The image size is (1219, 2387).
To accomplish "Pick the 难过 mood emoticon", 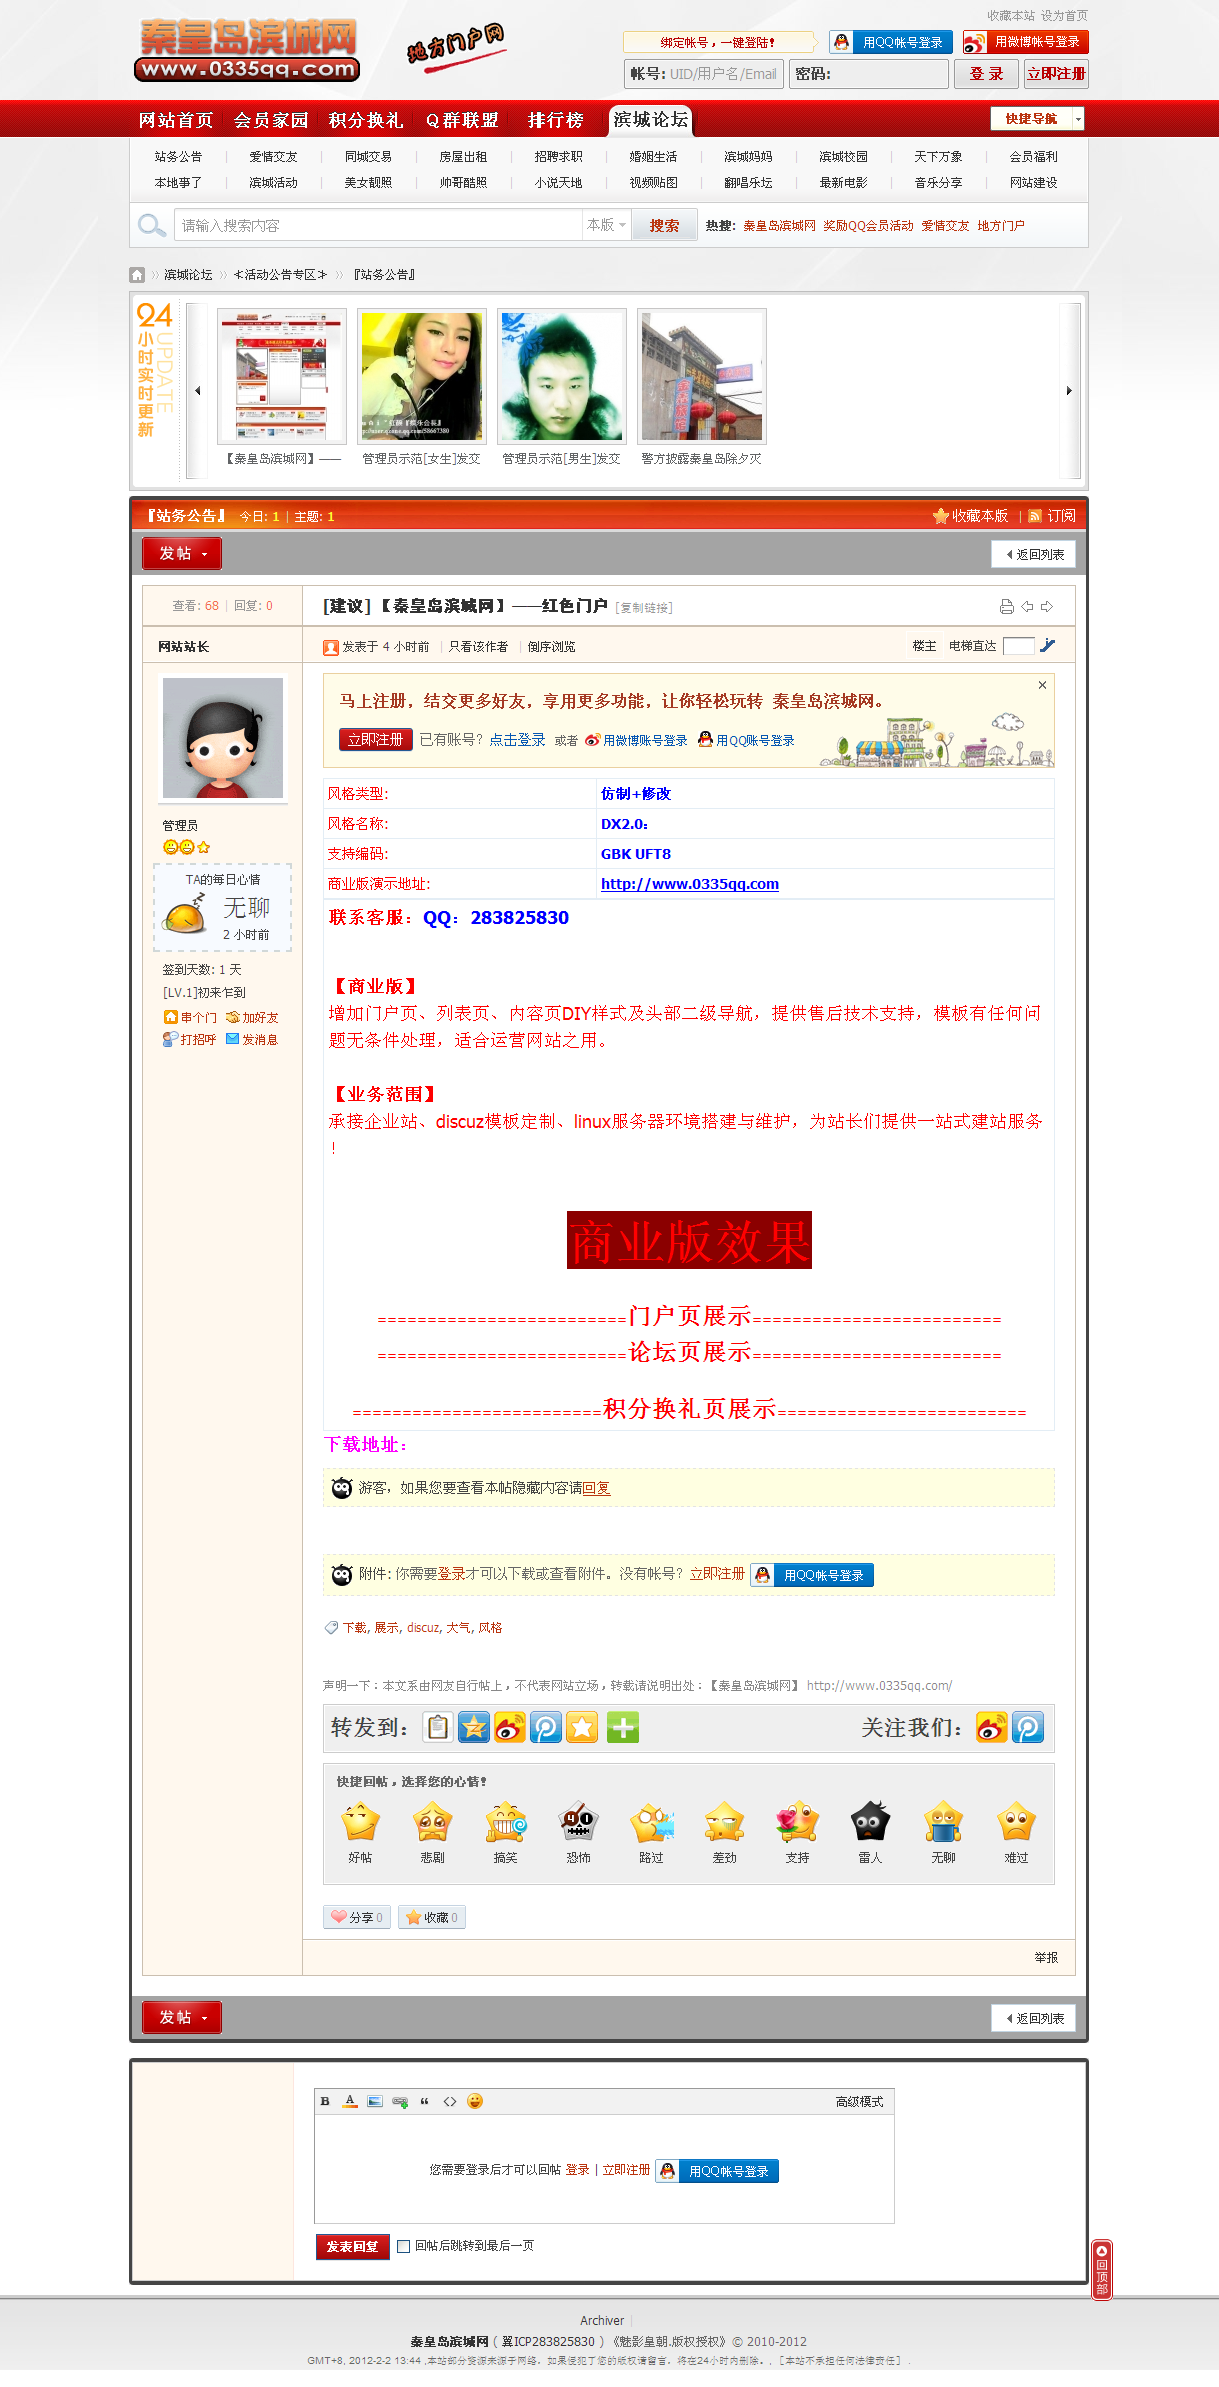I will [x=1017, y=1822].
